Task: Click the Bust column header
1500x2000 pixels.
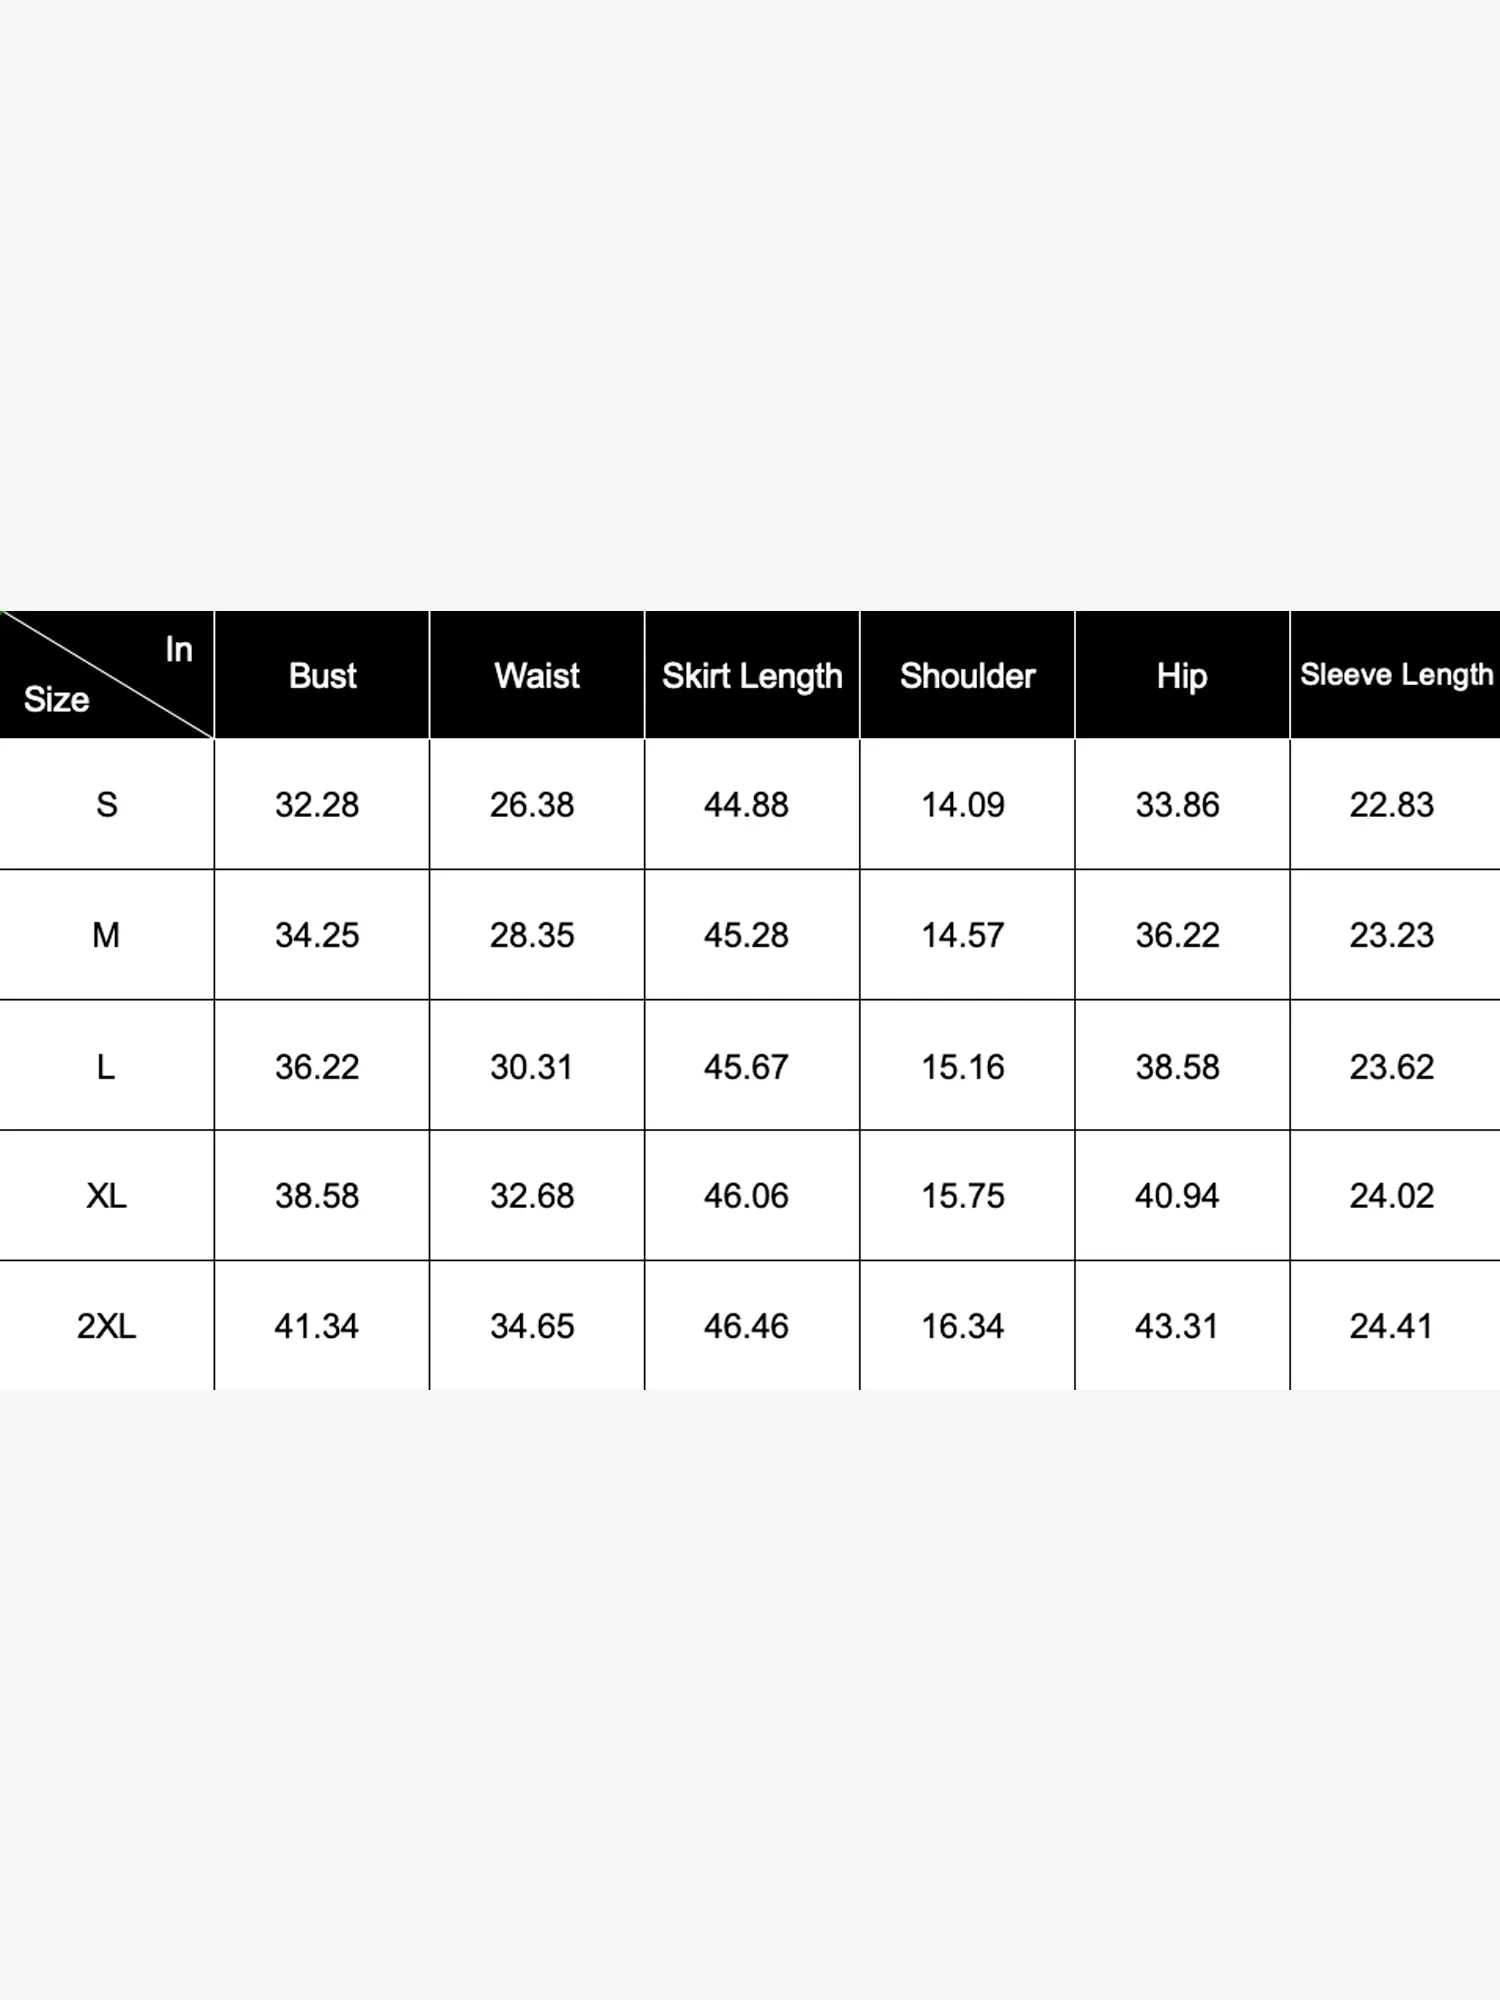Action: click(322, 676)
